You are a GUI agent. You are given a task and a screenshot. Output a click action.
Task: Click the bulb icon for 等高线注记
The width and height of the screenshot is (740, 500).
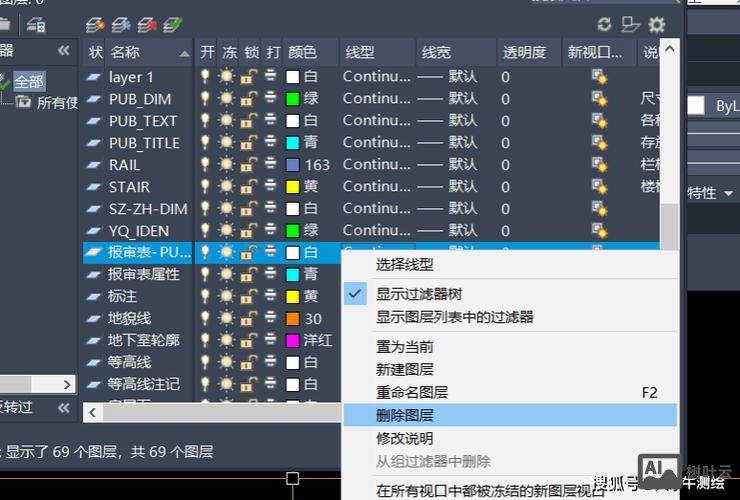tap(205, 384)
